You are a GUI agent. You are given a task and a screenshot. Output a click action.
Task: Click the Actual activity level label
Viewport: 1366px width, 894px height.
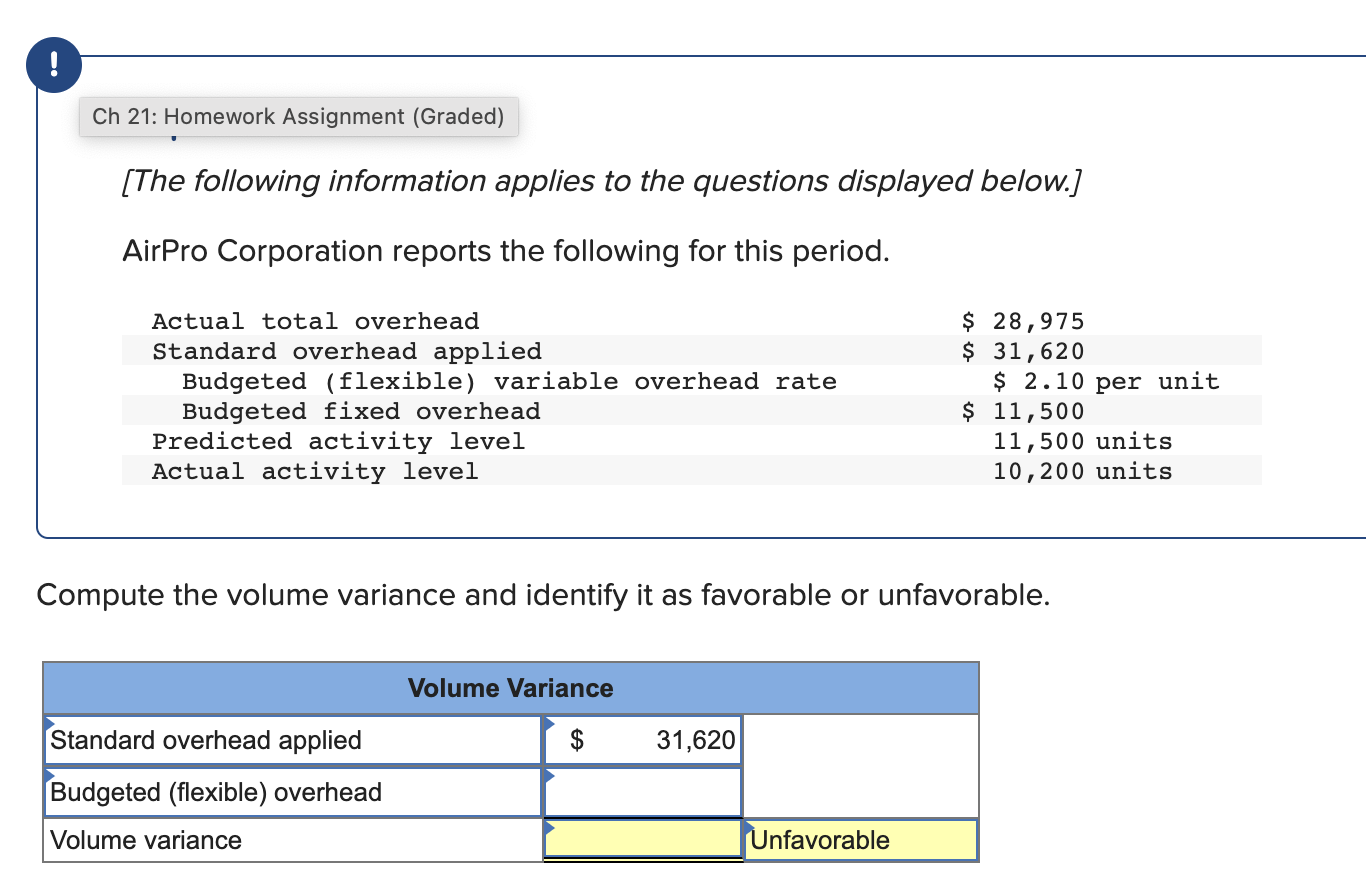point(315,471)
